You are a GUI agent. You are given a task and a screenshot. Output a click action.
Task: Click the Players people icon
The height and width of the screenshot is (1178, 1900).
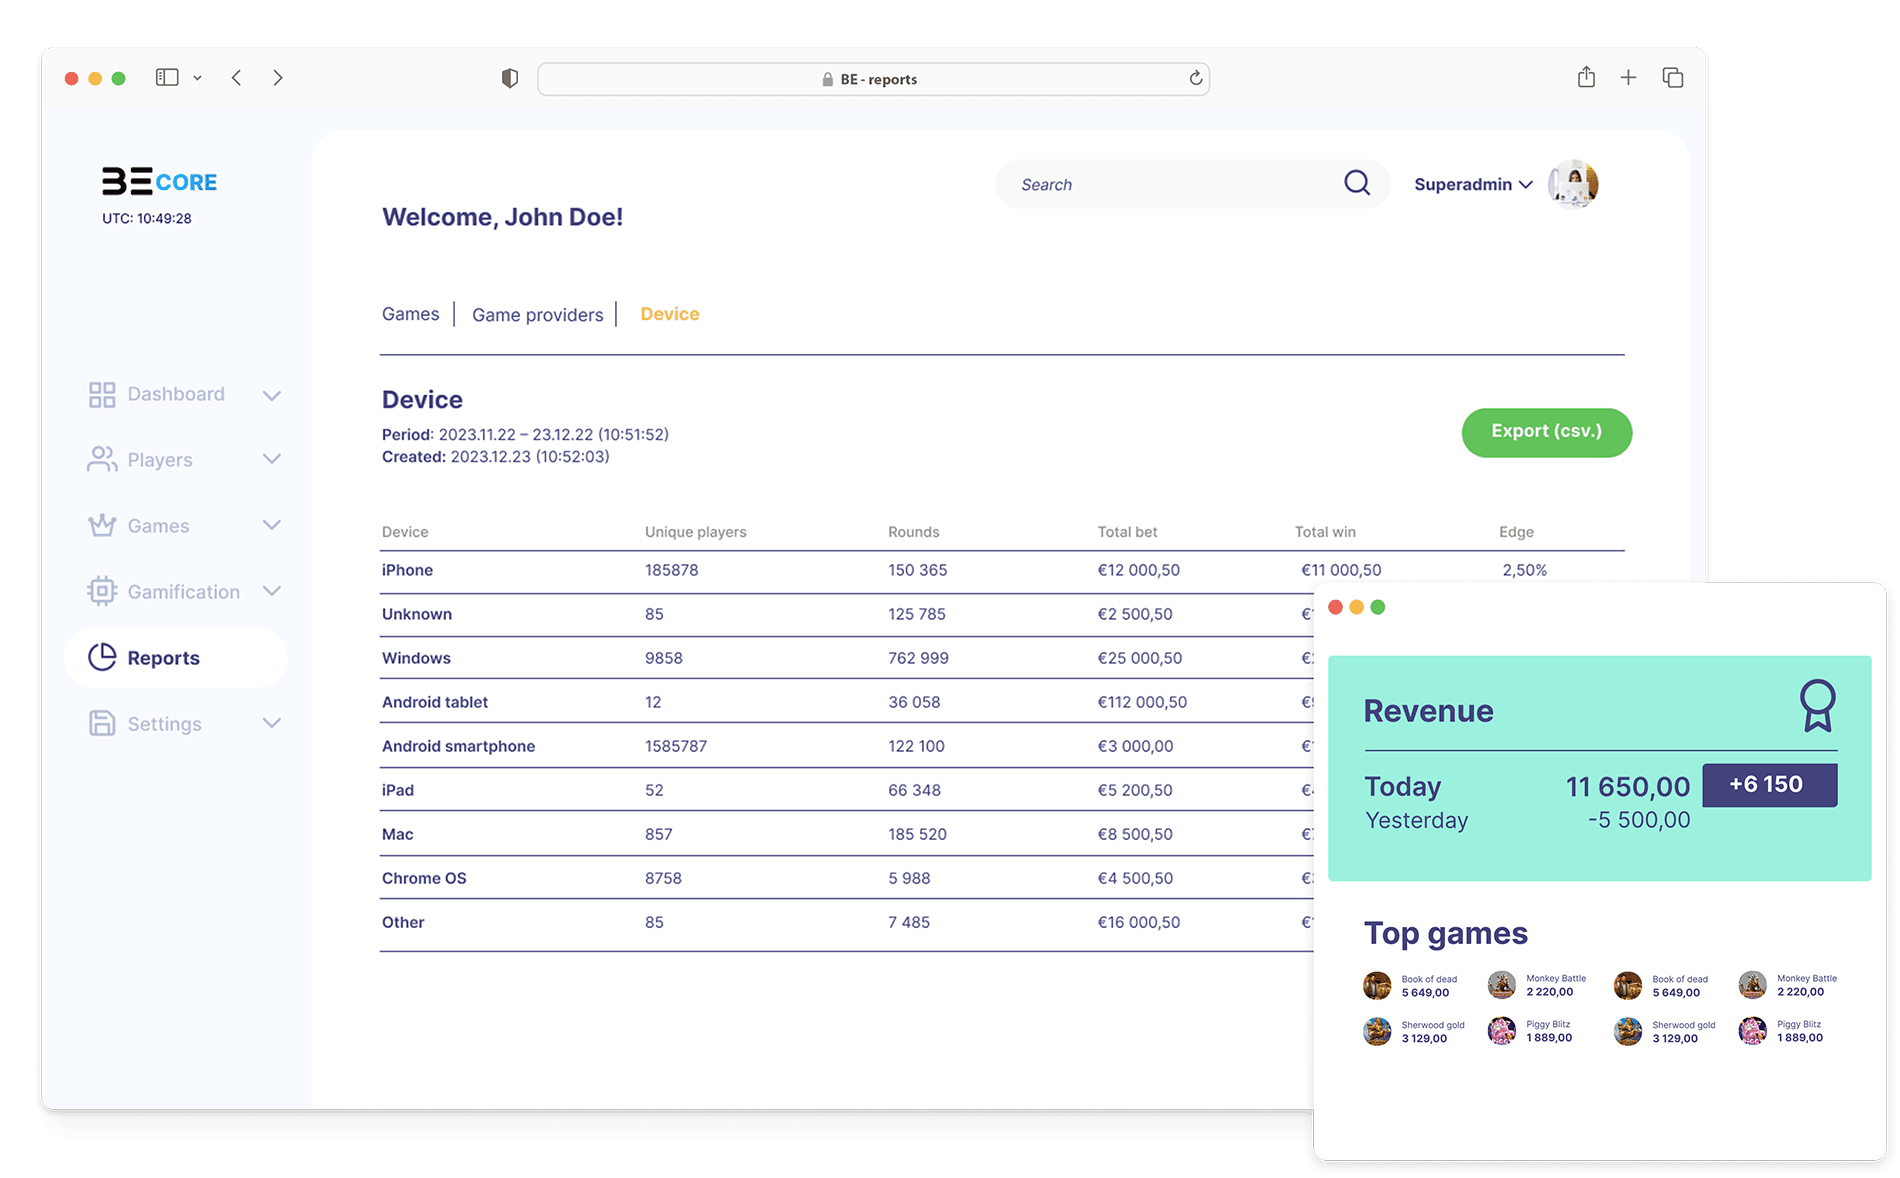click(x=101, y=459)
